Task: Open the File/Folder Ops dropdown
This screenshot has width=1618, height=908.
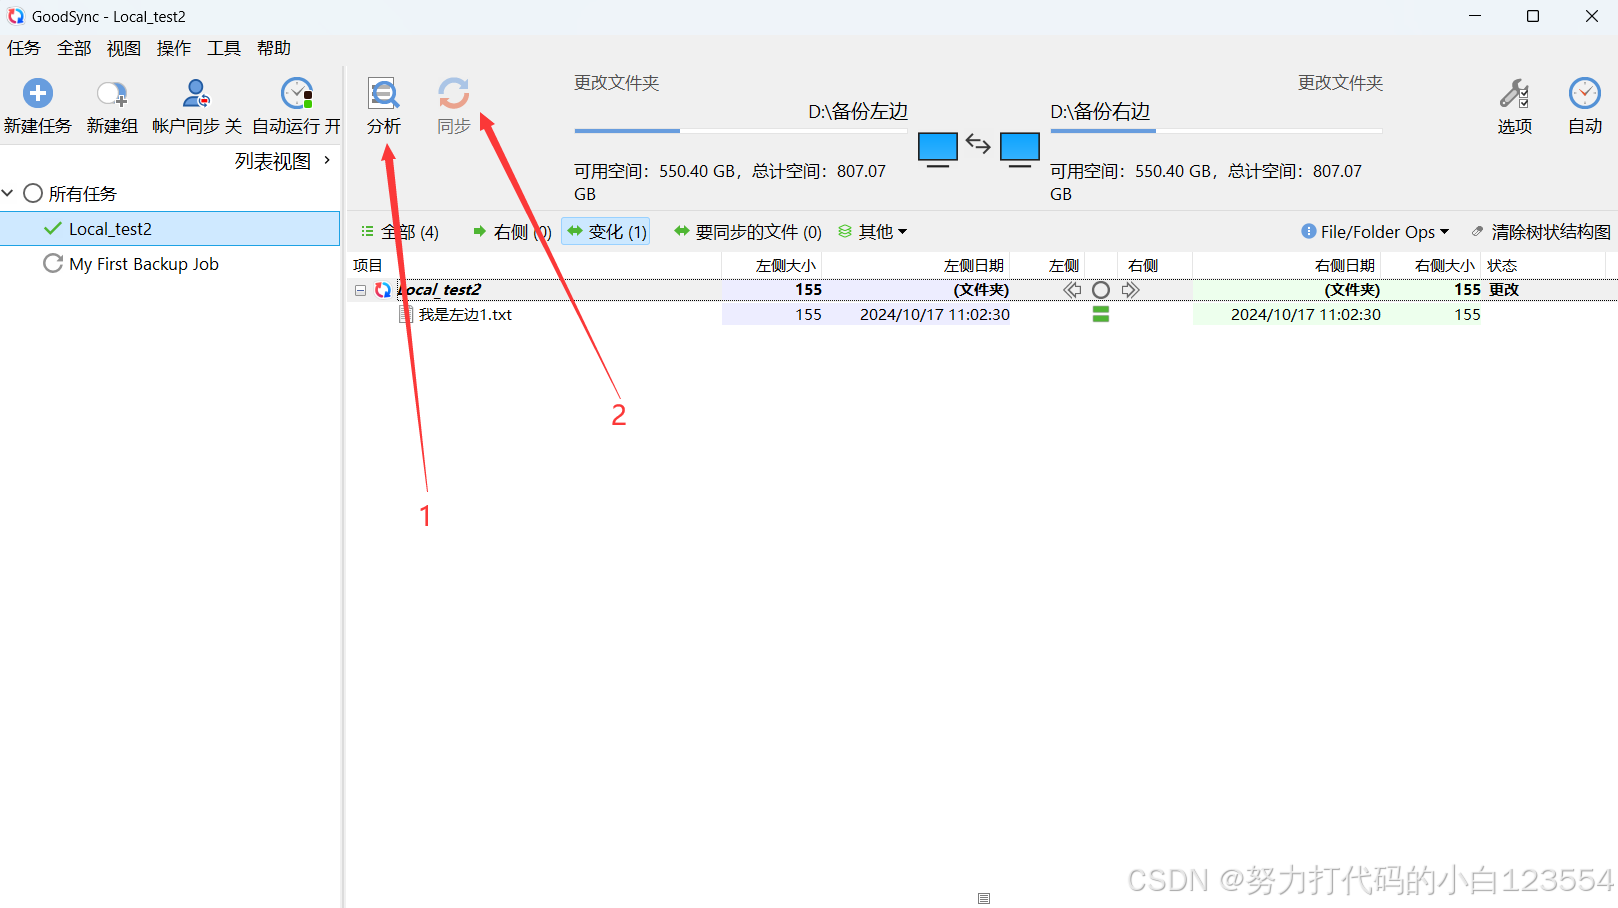Action: (1375, 232)
